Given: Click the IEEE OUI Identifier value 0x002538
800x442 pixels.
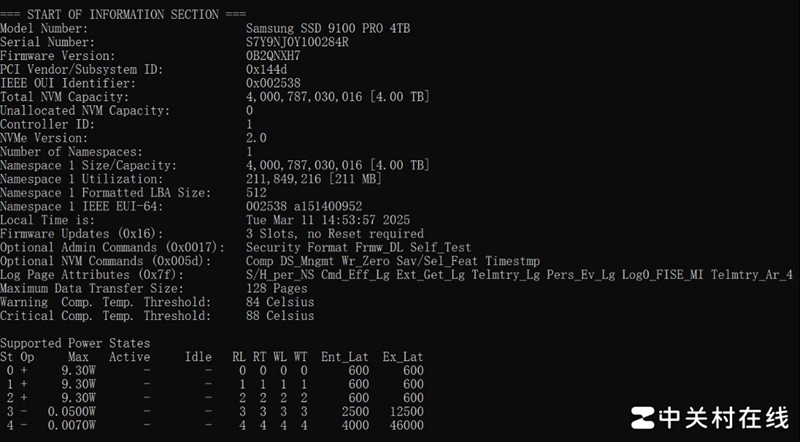Looking at the screenshot, I should [x=272, y=83].
